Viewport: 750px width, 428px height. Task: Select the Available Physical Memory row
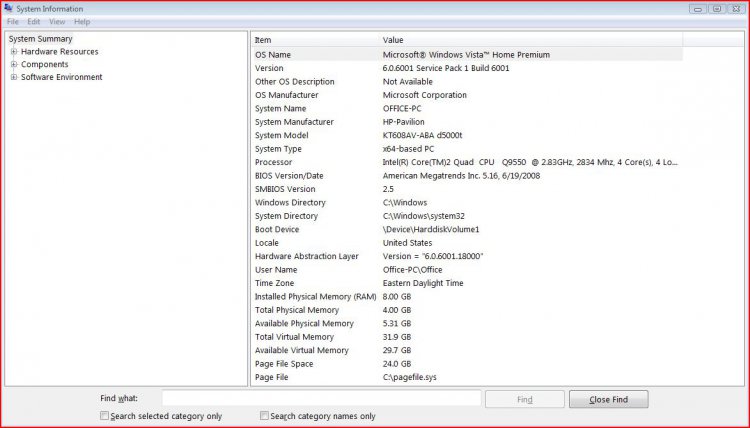coord(467,323)
